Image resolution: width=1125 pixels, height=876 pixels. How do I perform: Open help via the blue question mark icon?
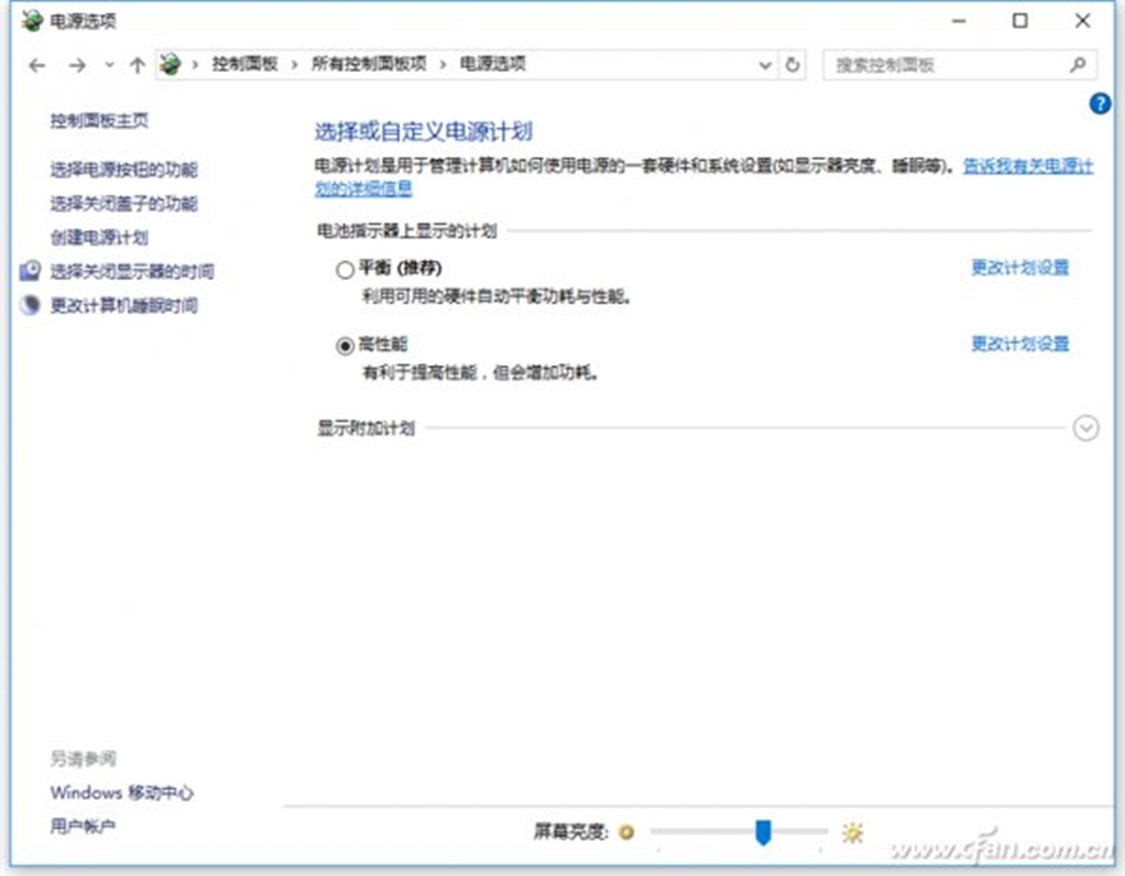pyautogui.click(x=1099, y=103)
